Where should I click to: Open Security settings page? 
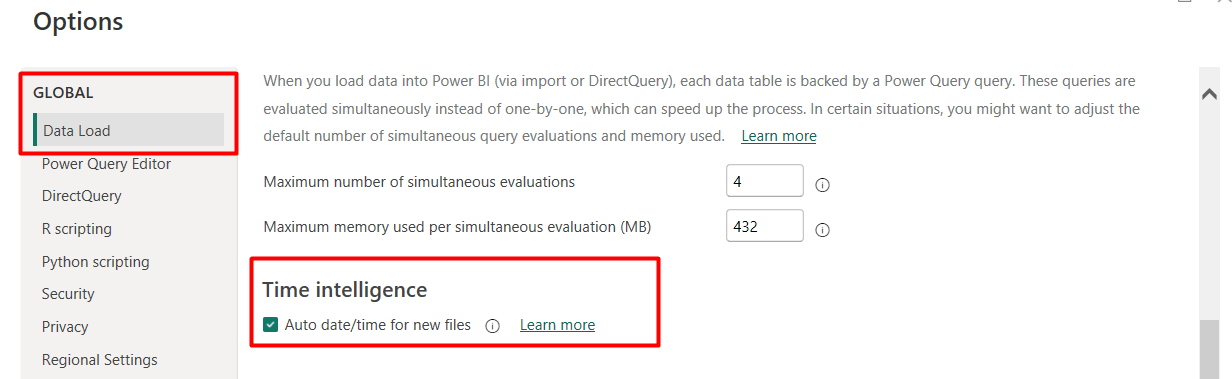point(68,294)
